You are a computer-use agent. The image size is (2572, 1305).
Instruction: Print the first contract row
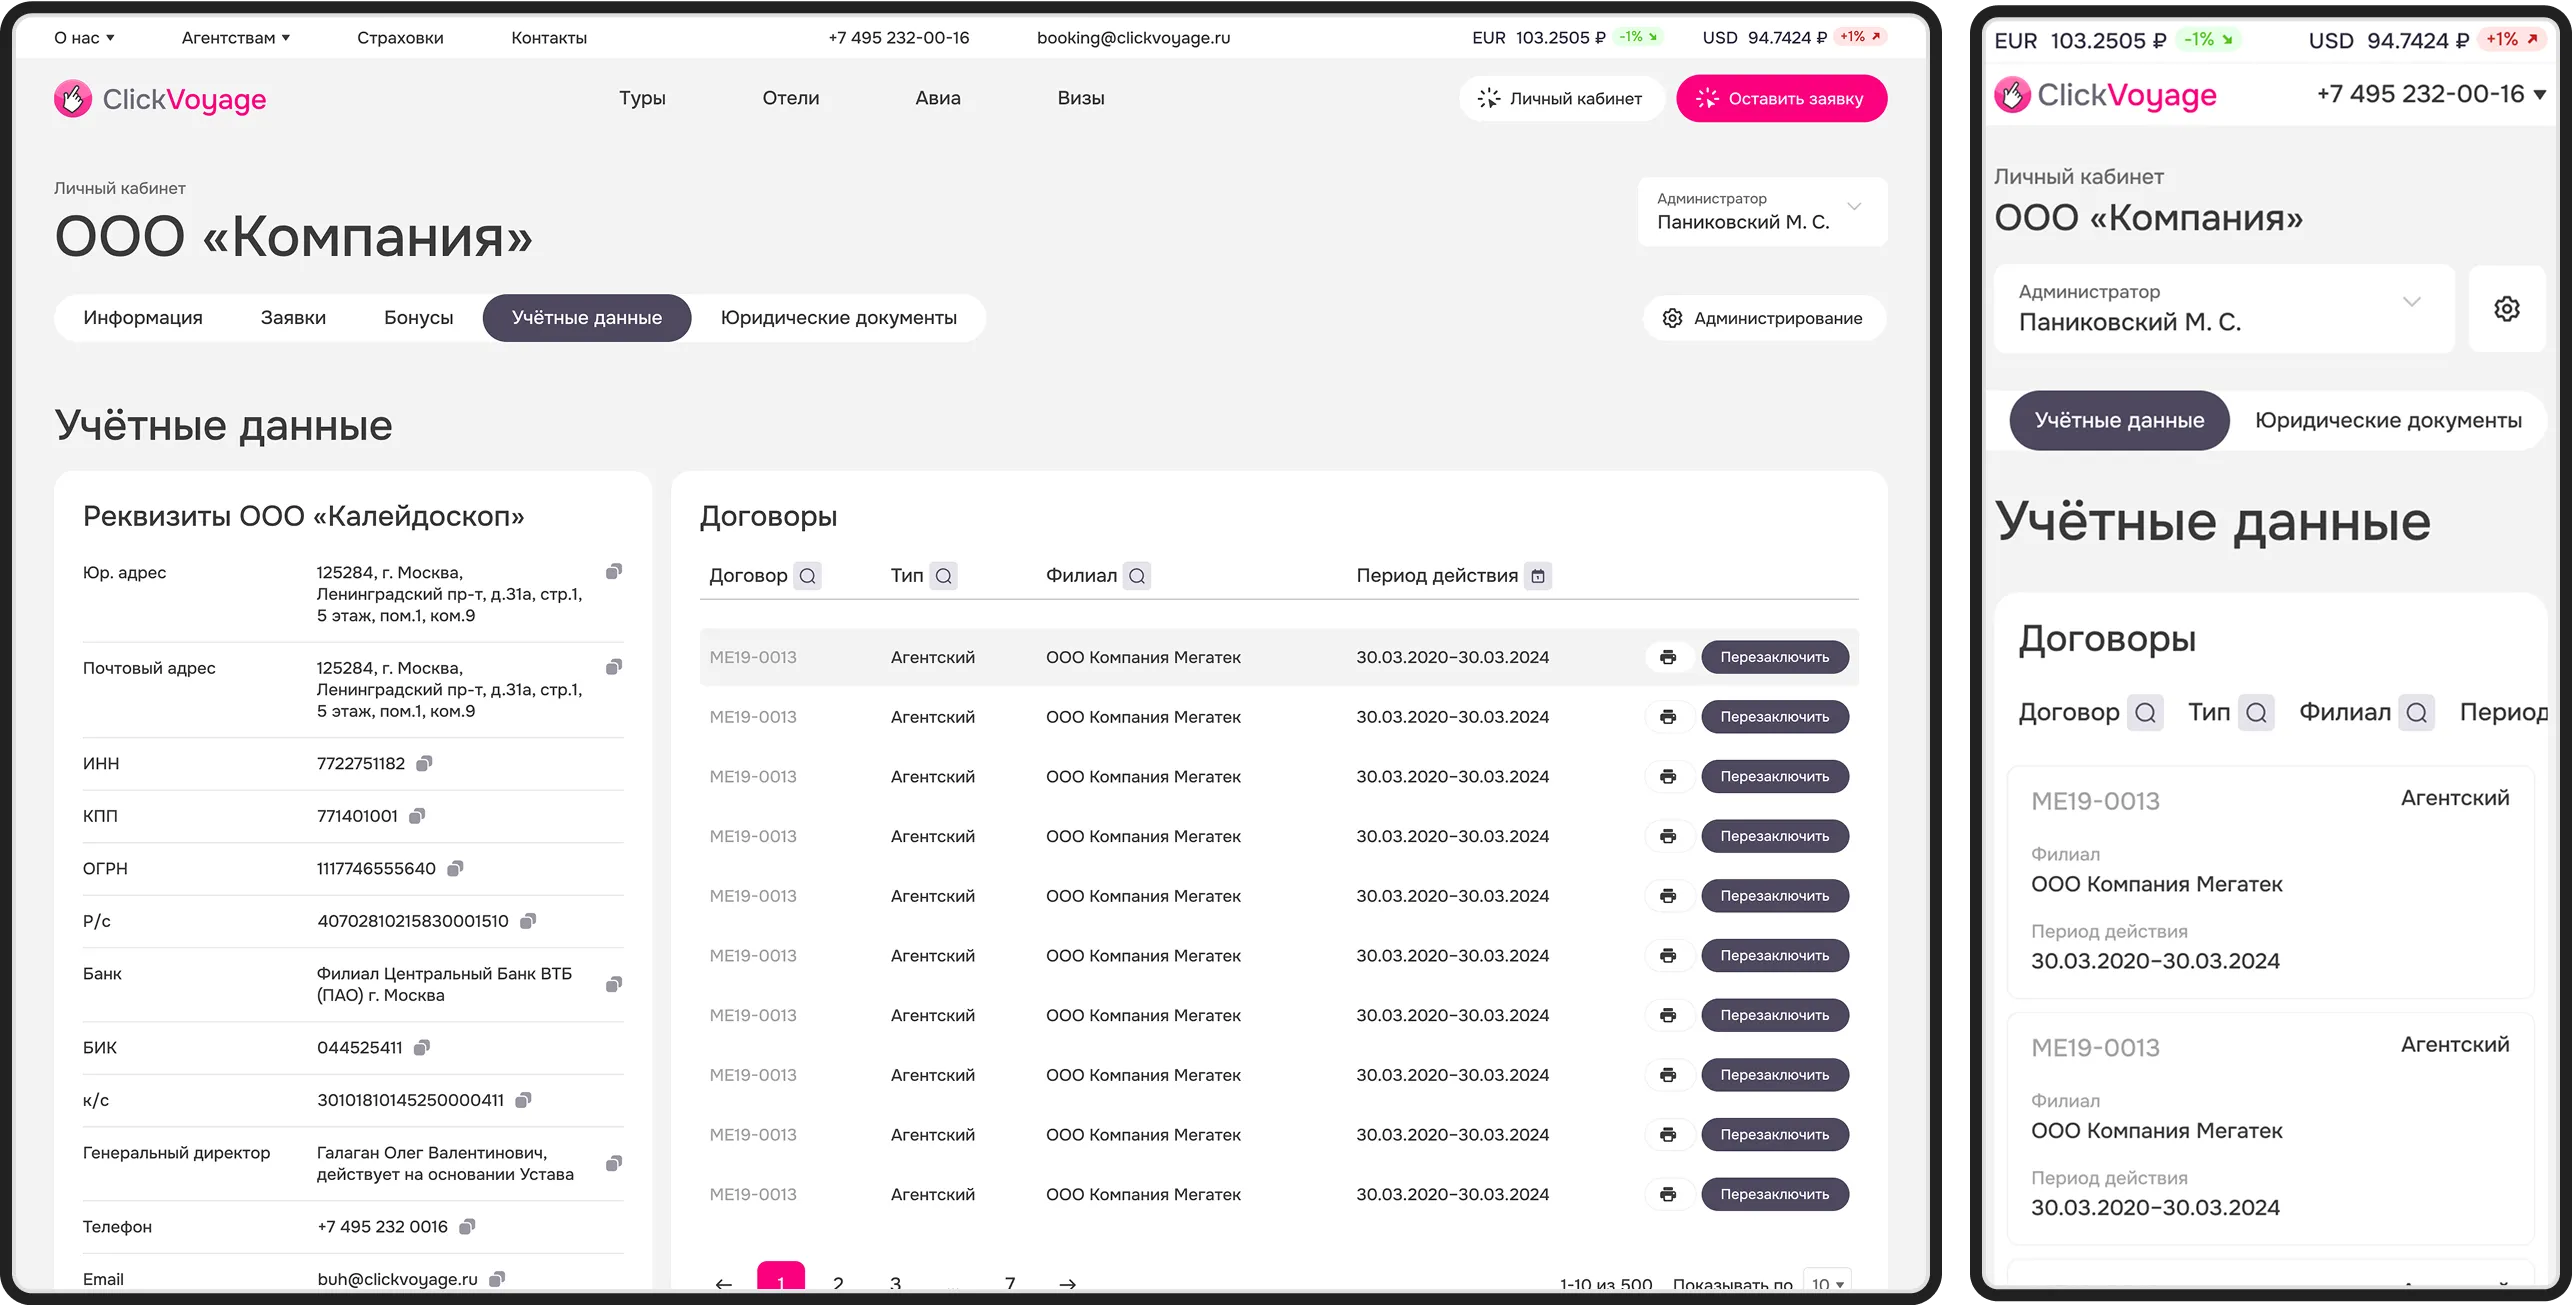1667,657
